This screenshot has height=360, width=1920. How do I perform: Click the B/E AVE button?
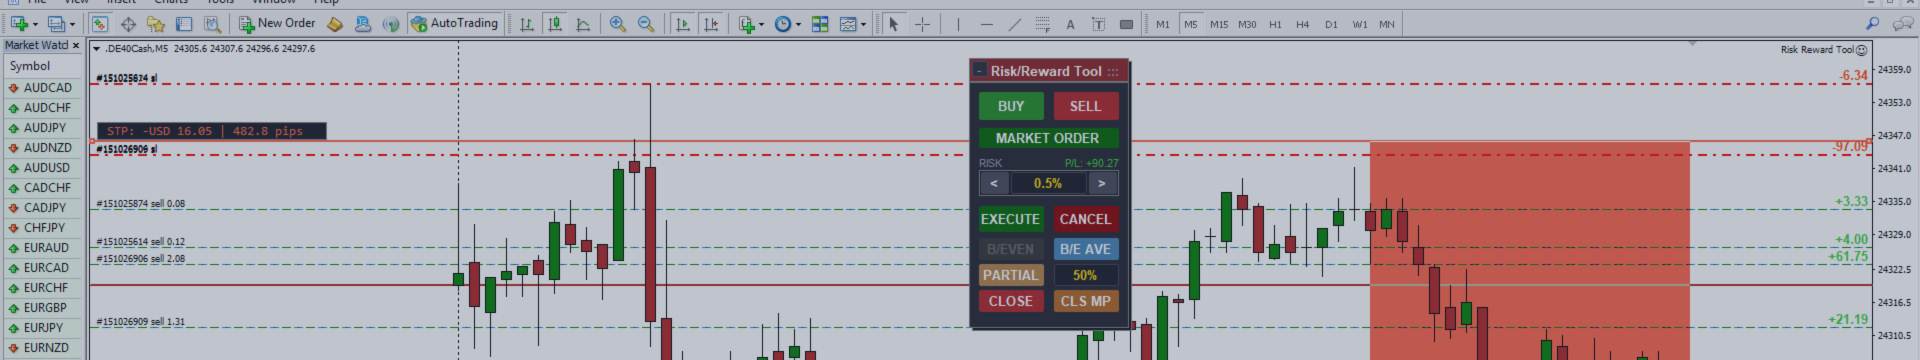(x=1085, y=249)
